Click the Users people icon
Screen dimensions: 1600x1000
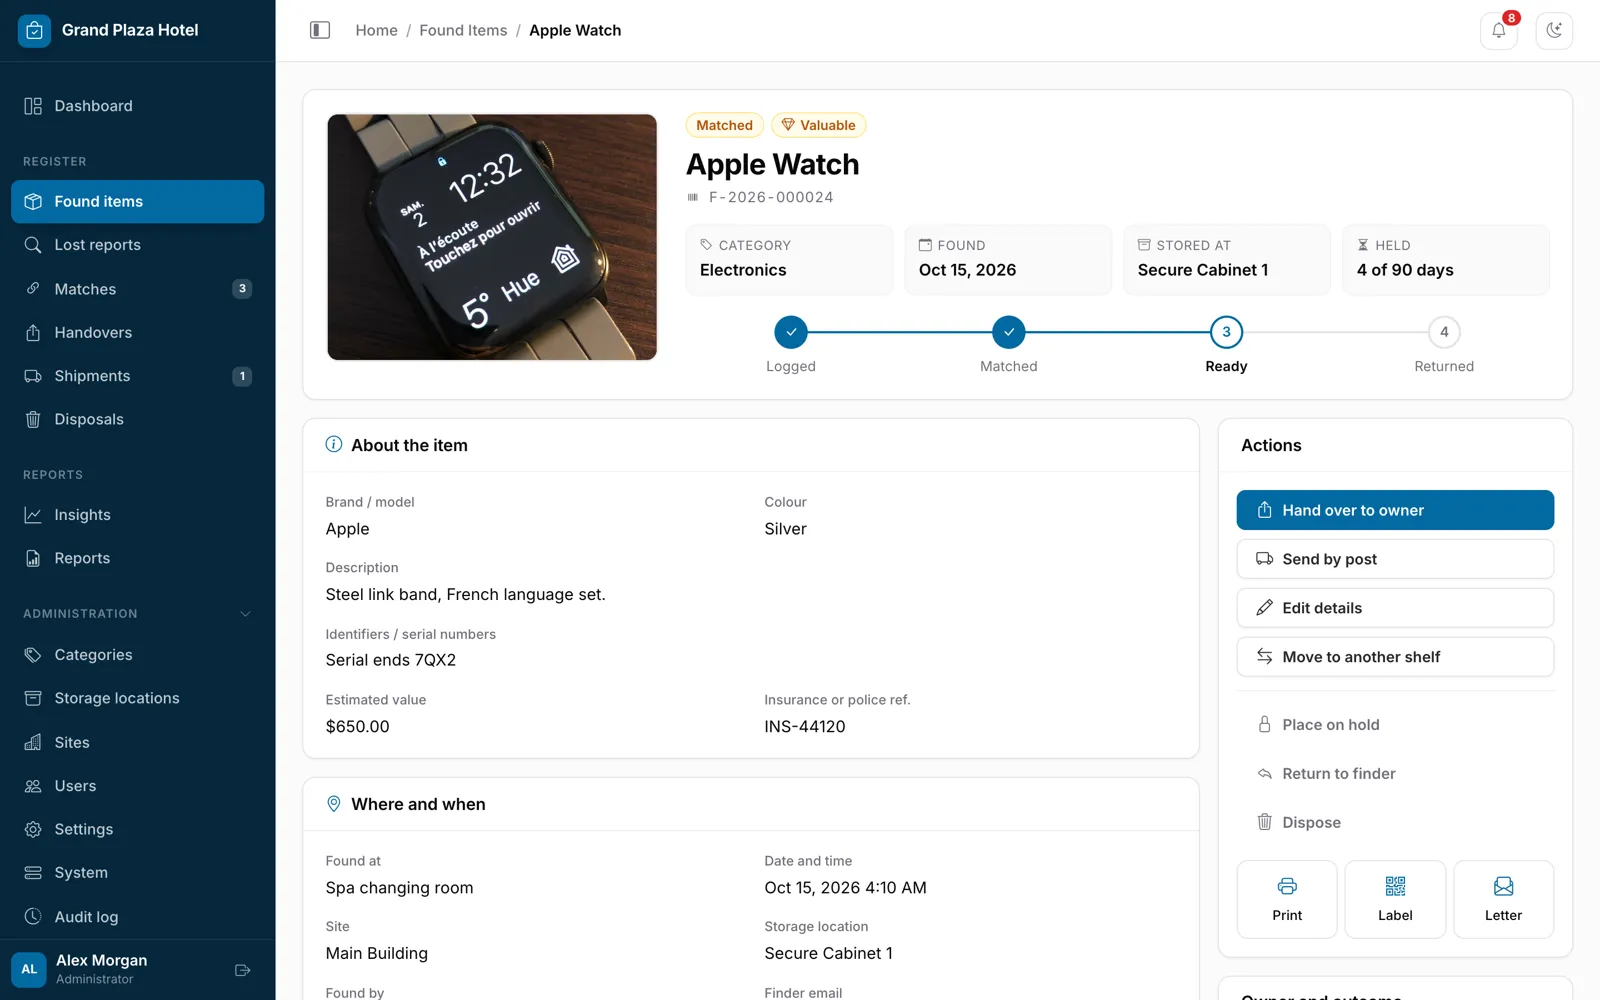click(x=33, y=786)
